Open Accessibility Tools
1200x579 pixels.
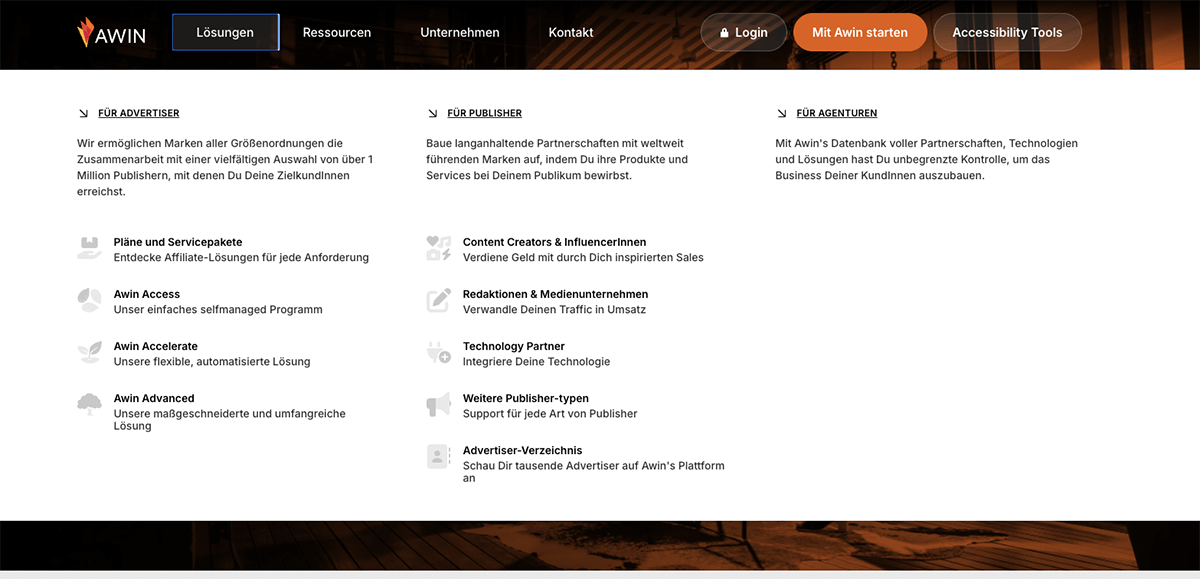tap(1007, 32)
